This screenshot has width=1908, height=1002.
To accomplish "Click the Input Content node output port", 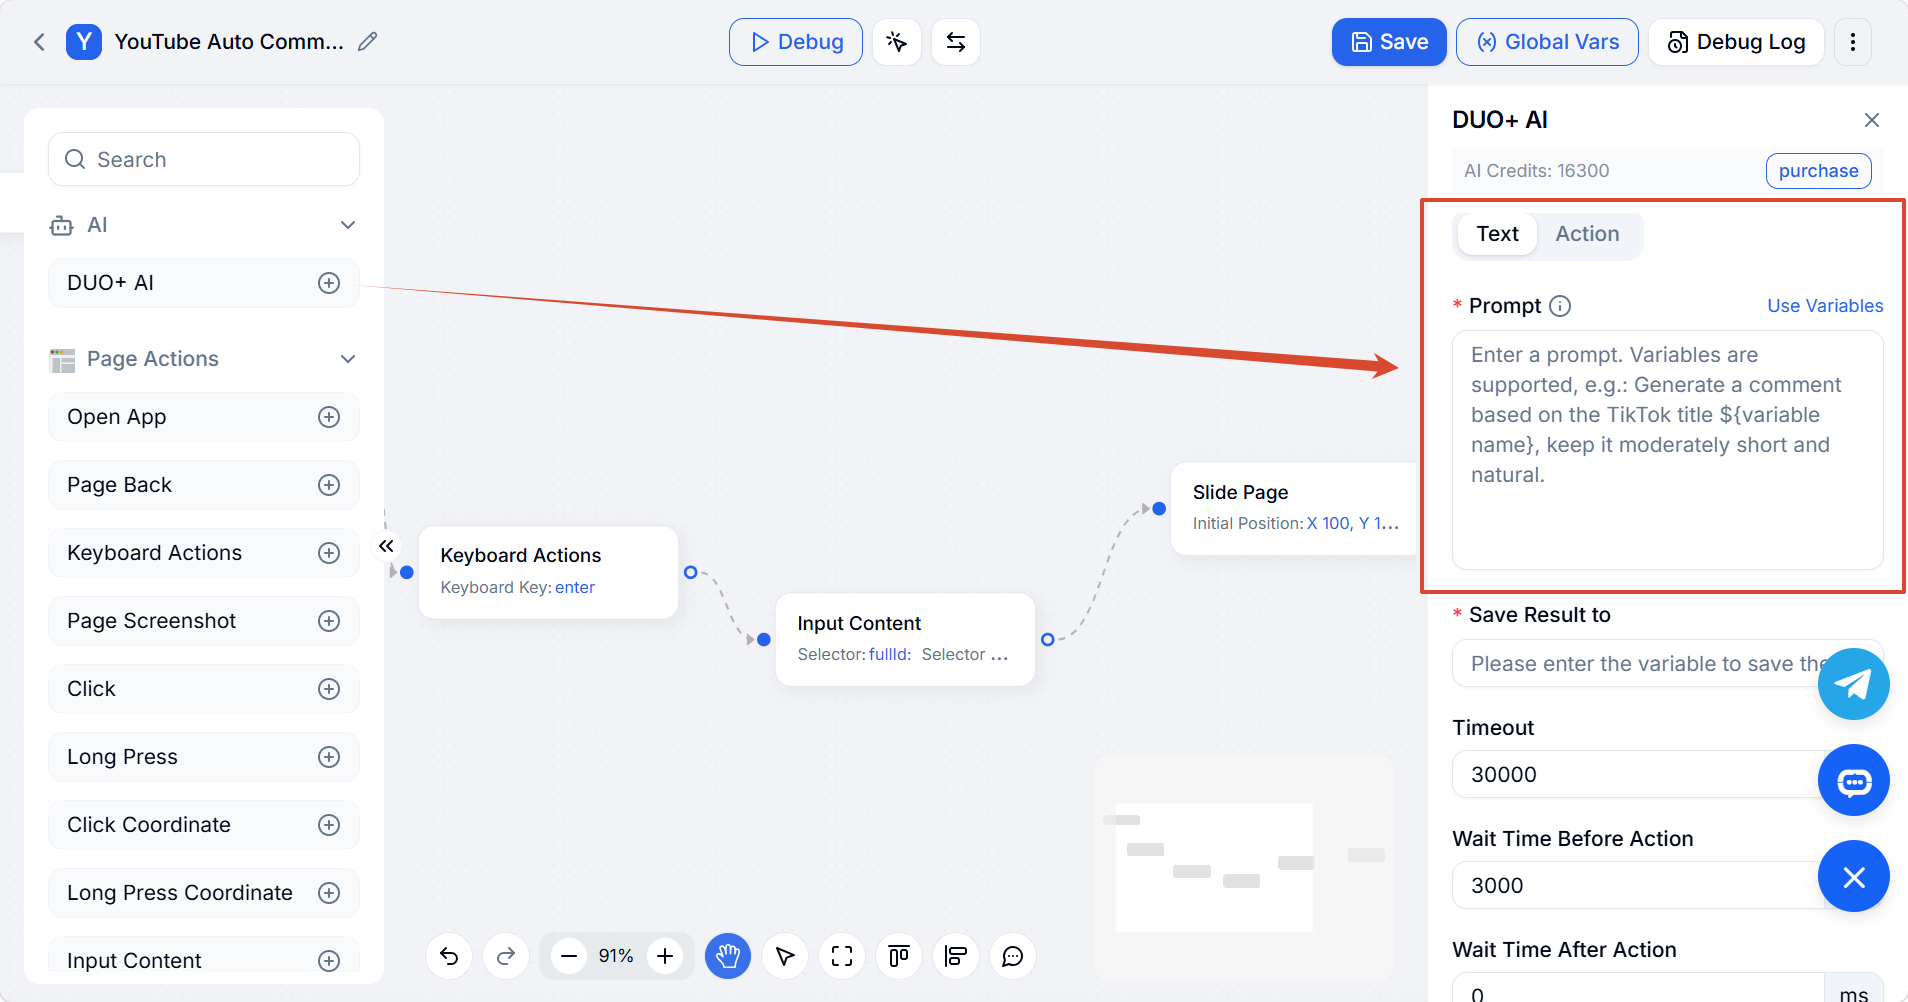I will [1047, 640].
